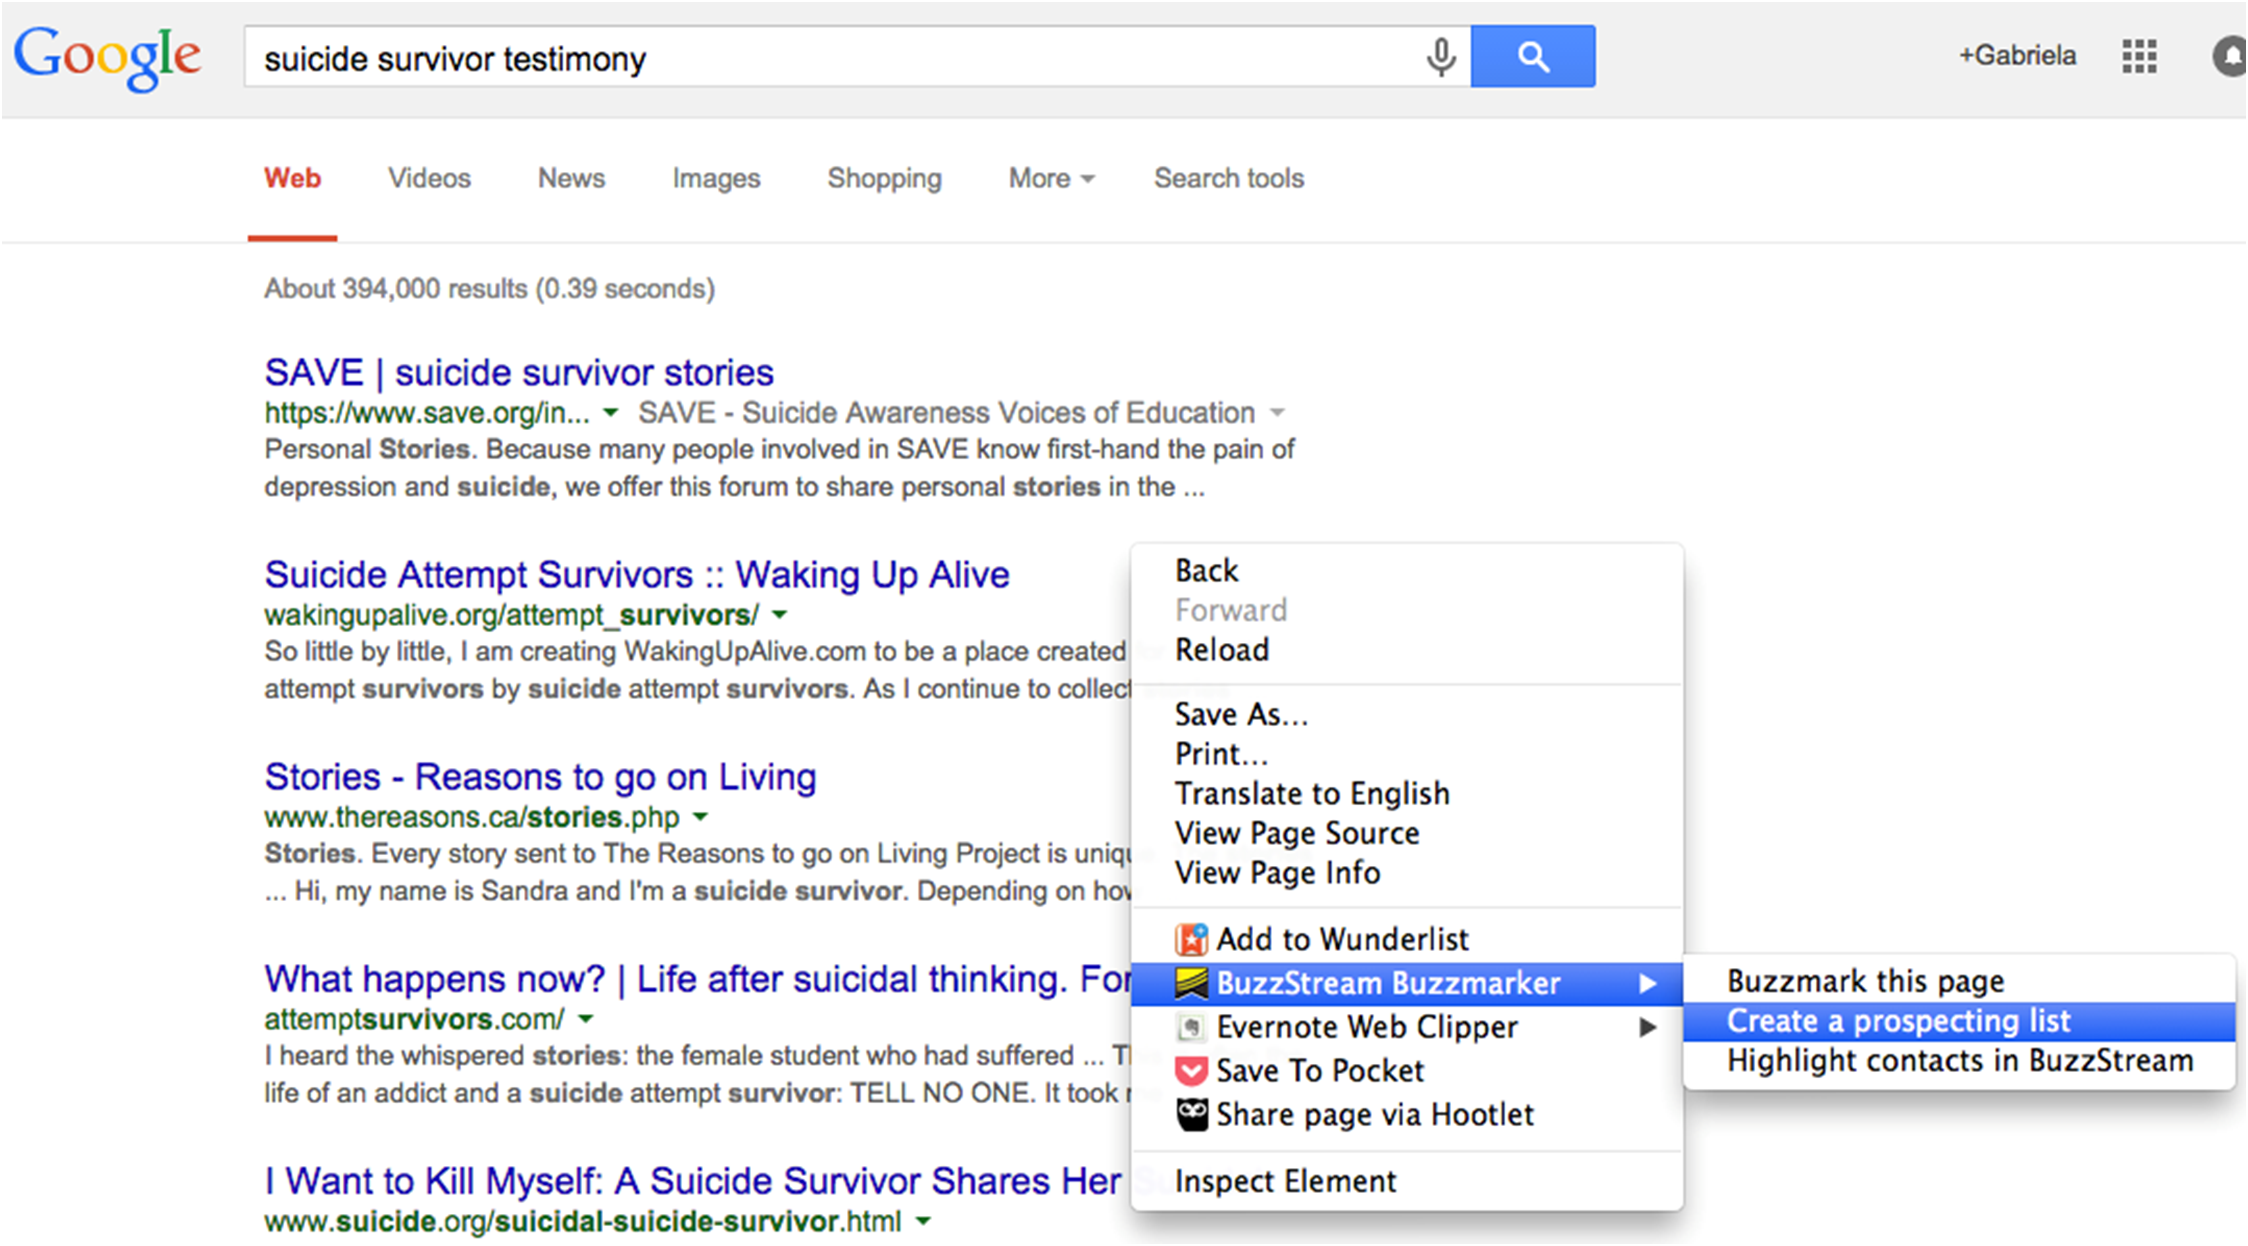
Task: Open the More dropdown in search tabs
Action: point(1051,178)
